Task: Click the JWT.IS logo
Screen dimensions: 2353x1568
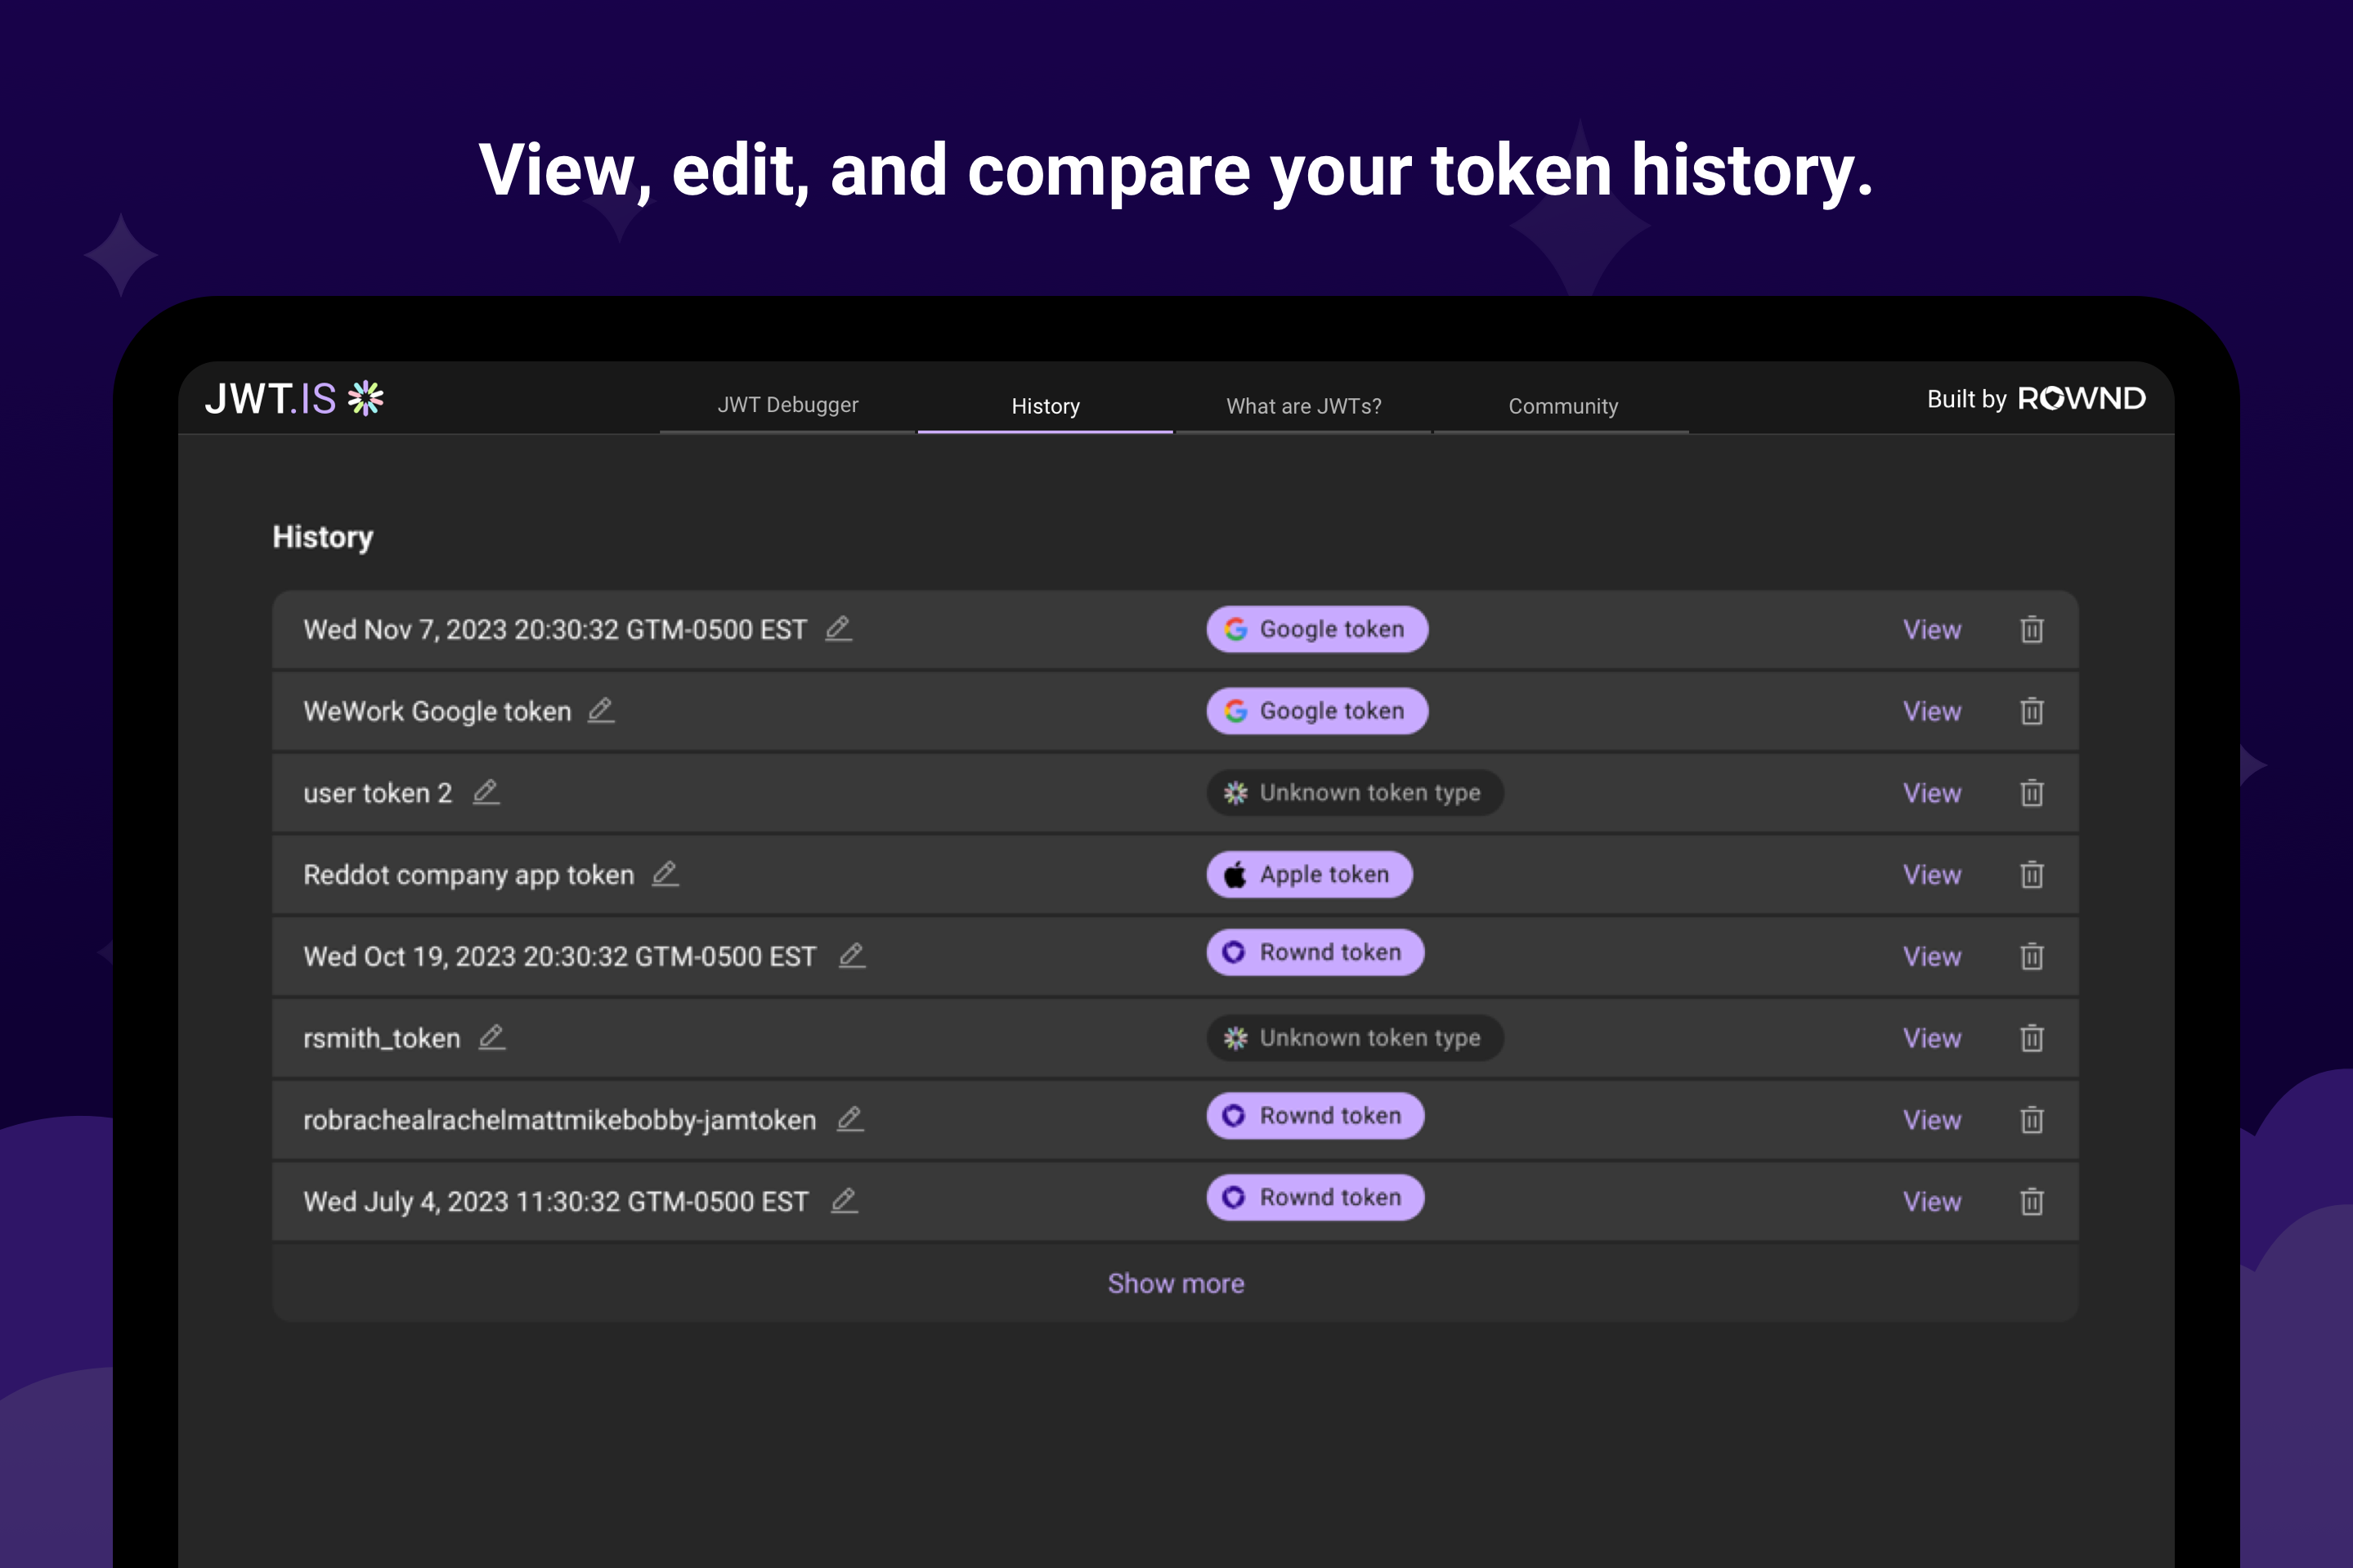Action: click(x=294, y=399)
